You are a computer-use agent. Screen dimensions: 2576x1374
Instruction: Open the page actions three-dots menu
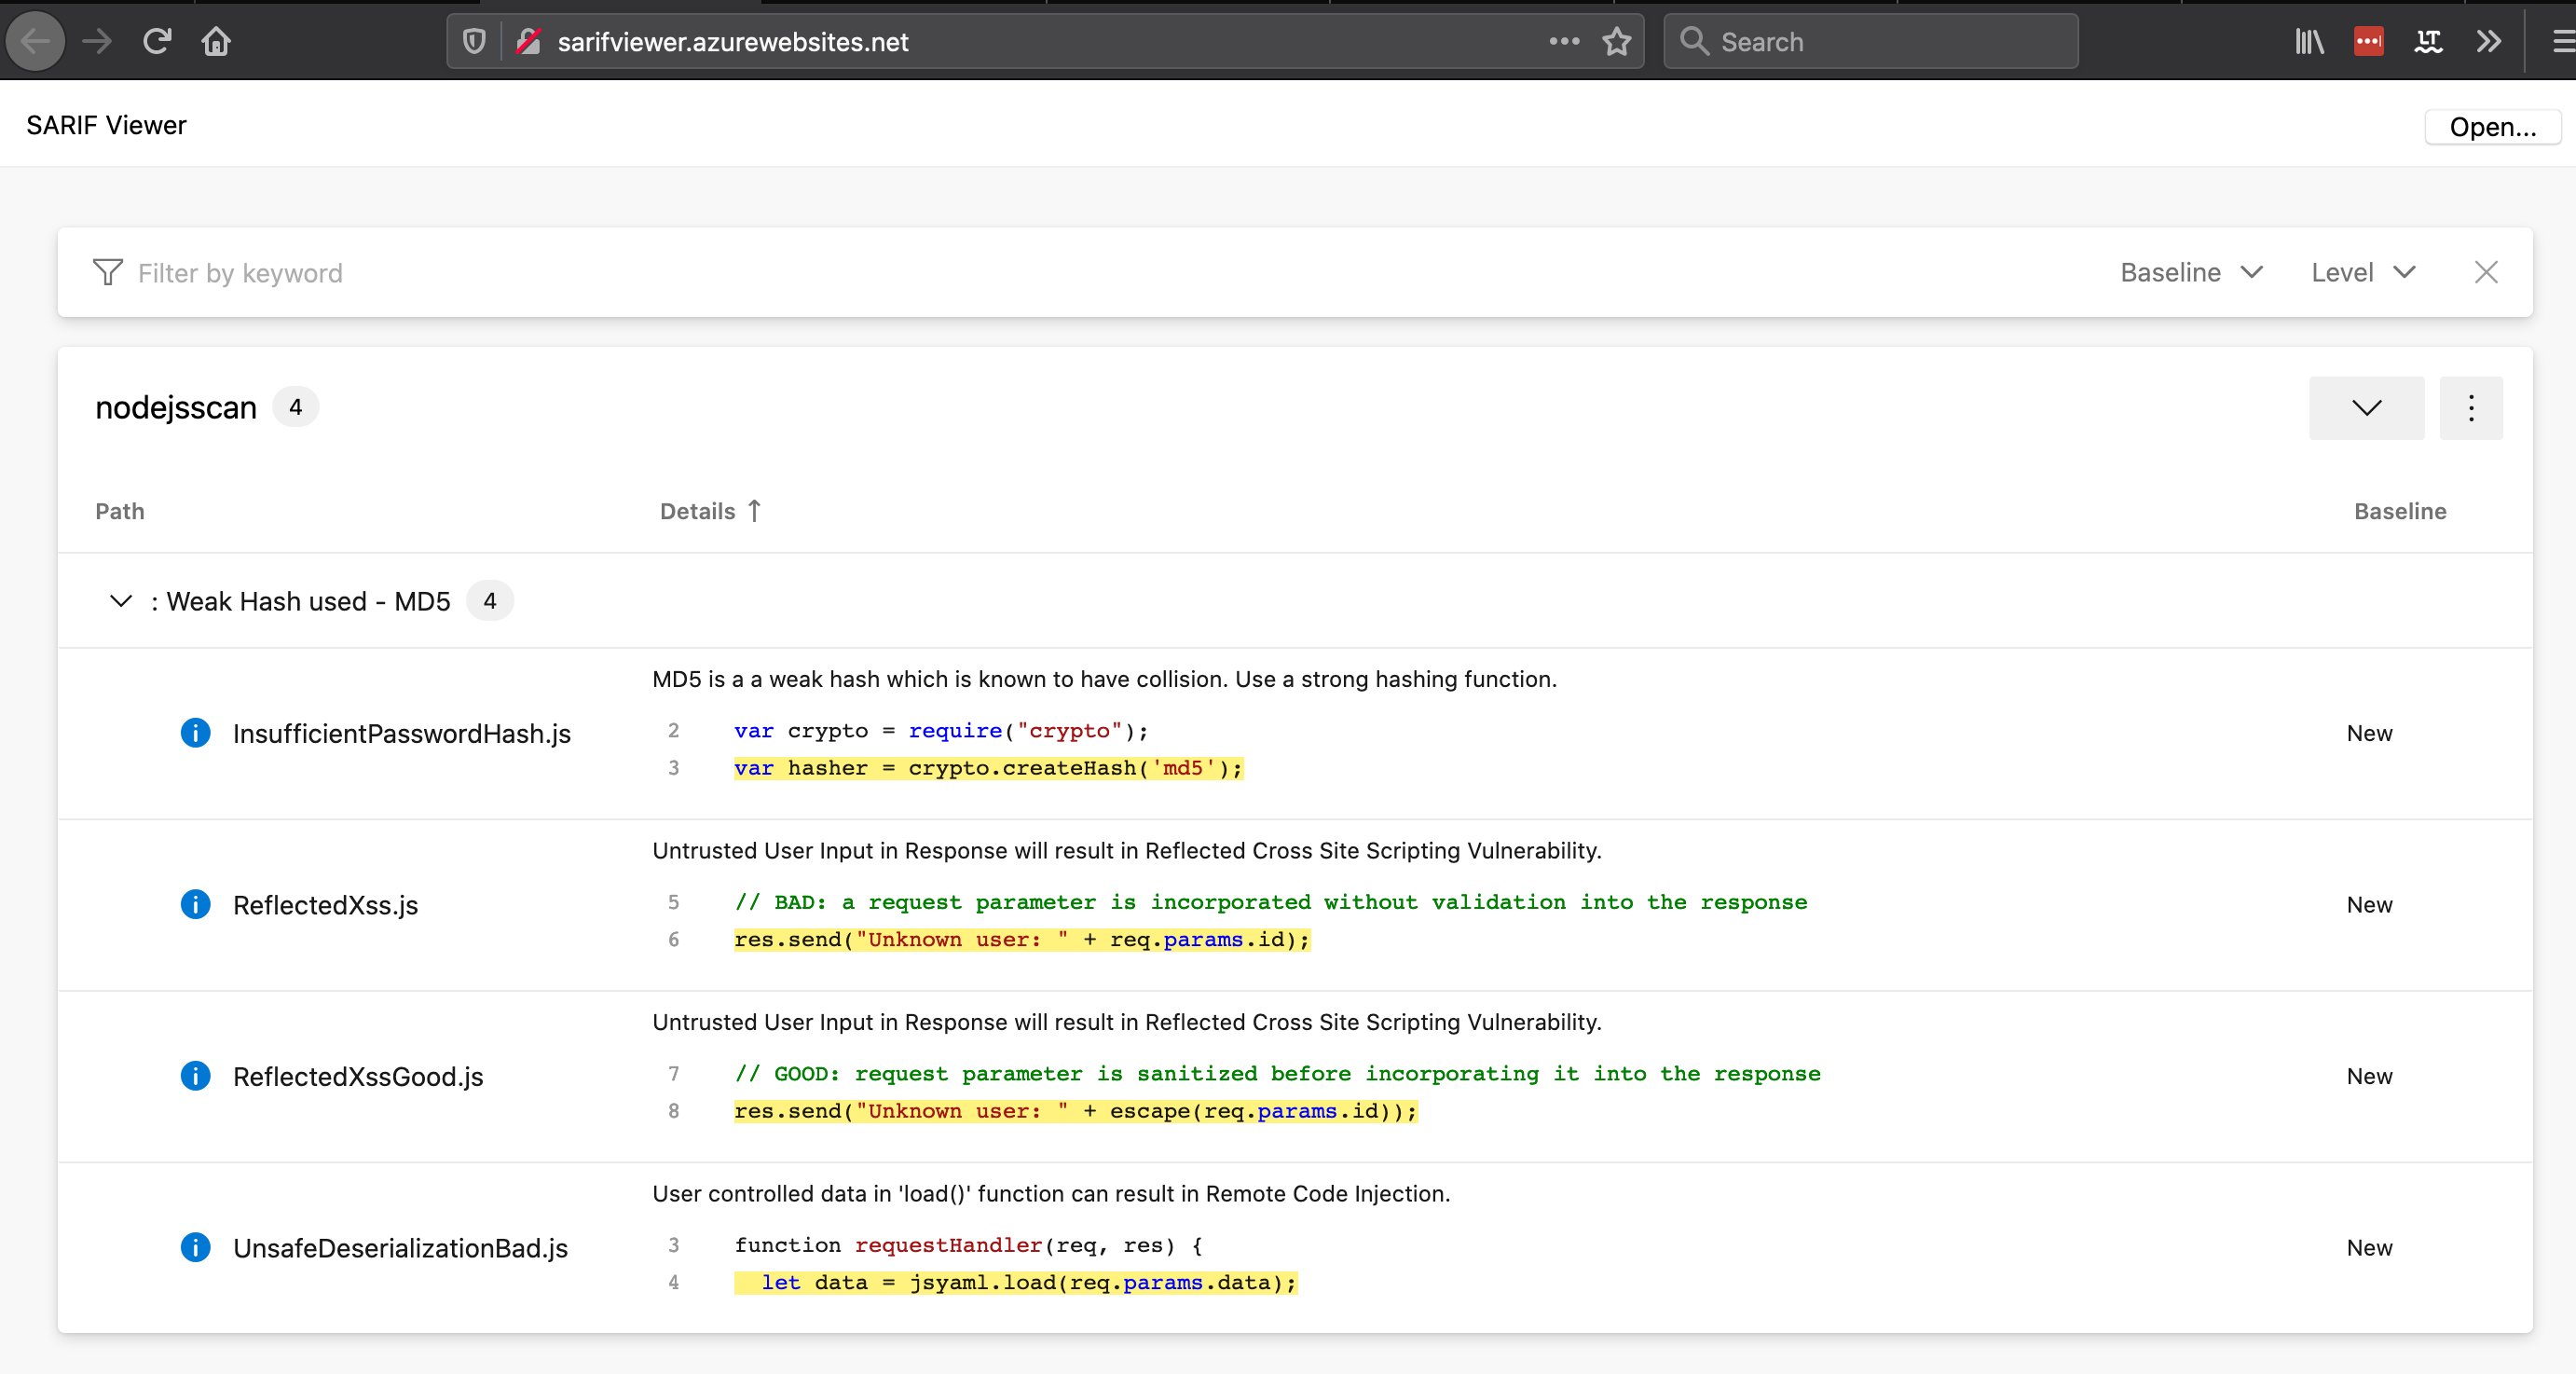tap(1564, 41)
